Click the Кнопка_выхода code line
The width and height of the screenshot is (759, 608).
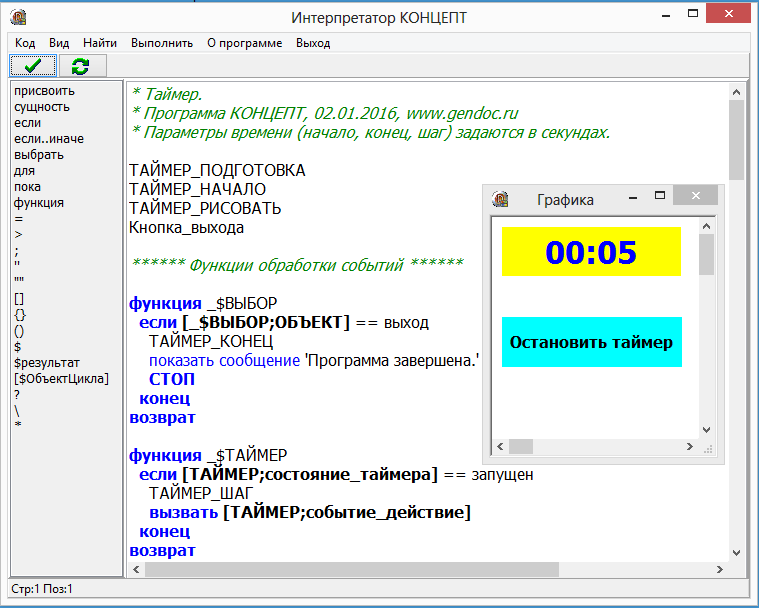point(186,228)
